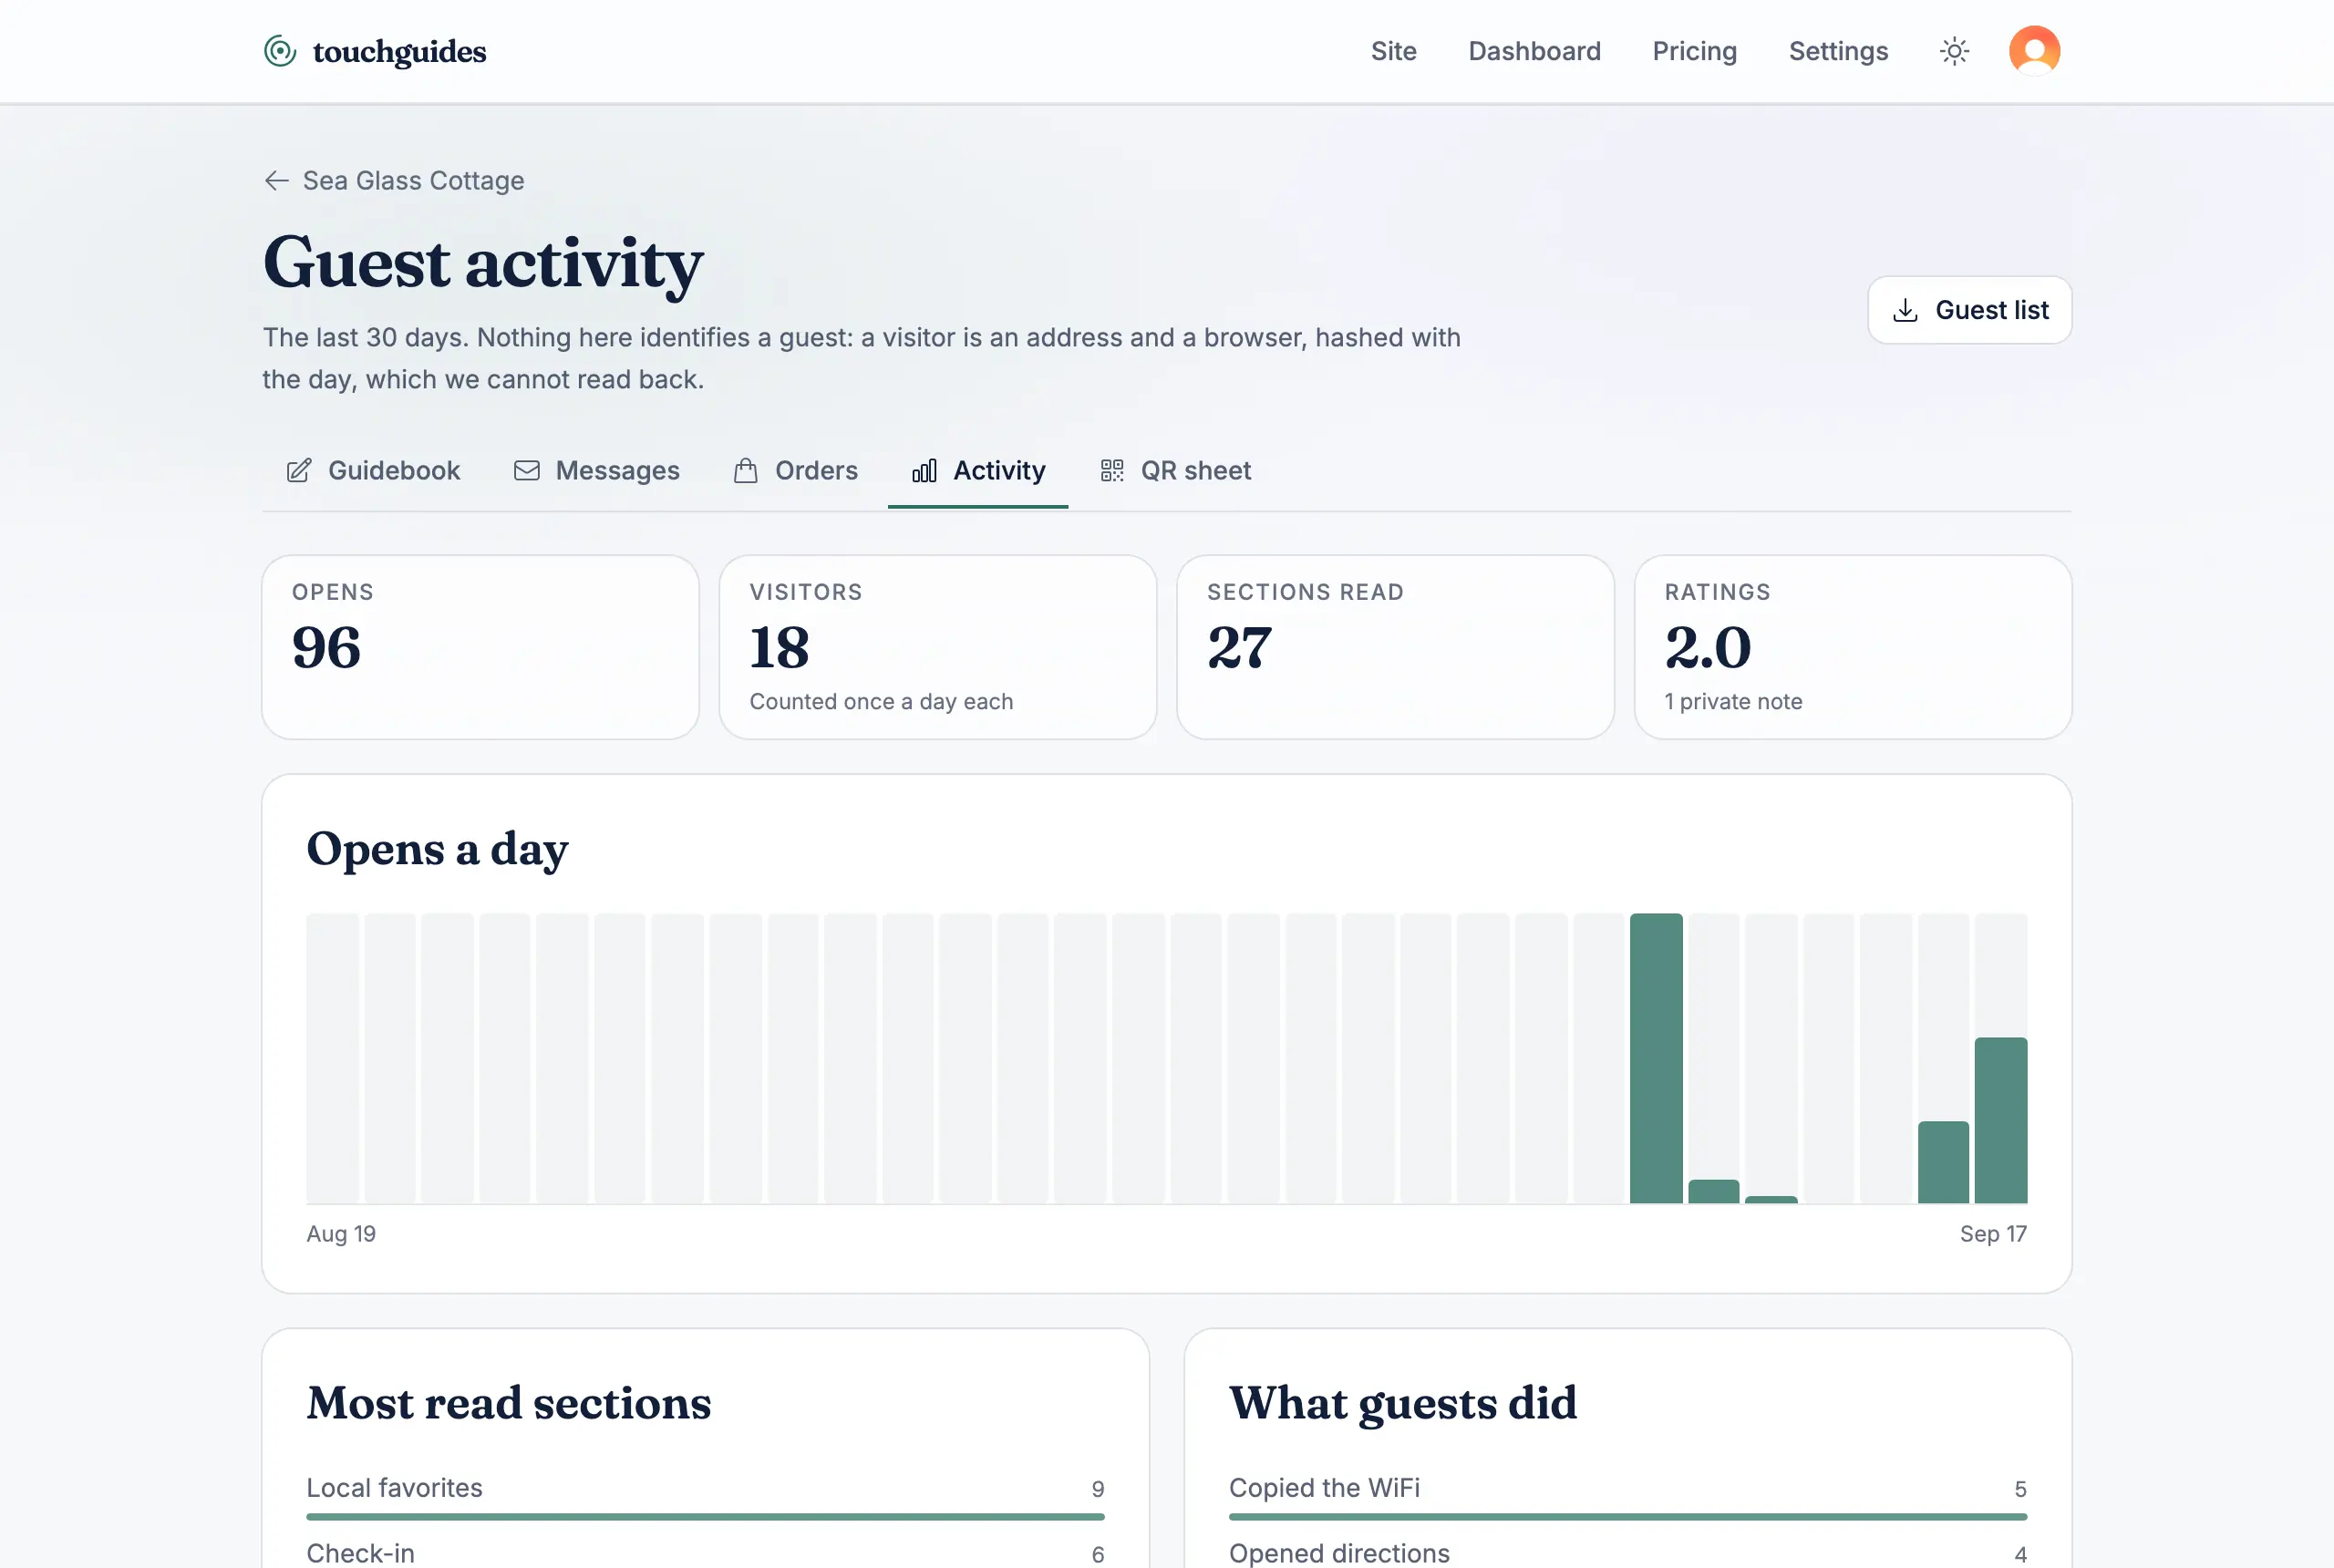Click the 'Local favorites' row label
Screen dimensions: 2334x1568
394,1488
